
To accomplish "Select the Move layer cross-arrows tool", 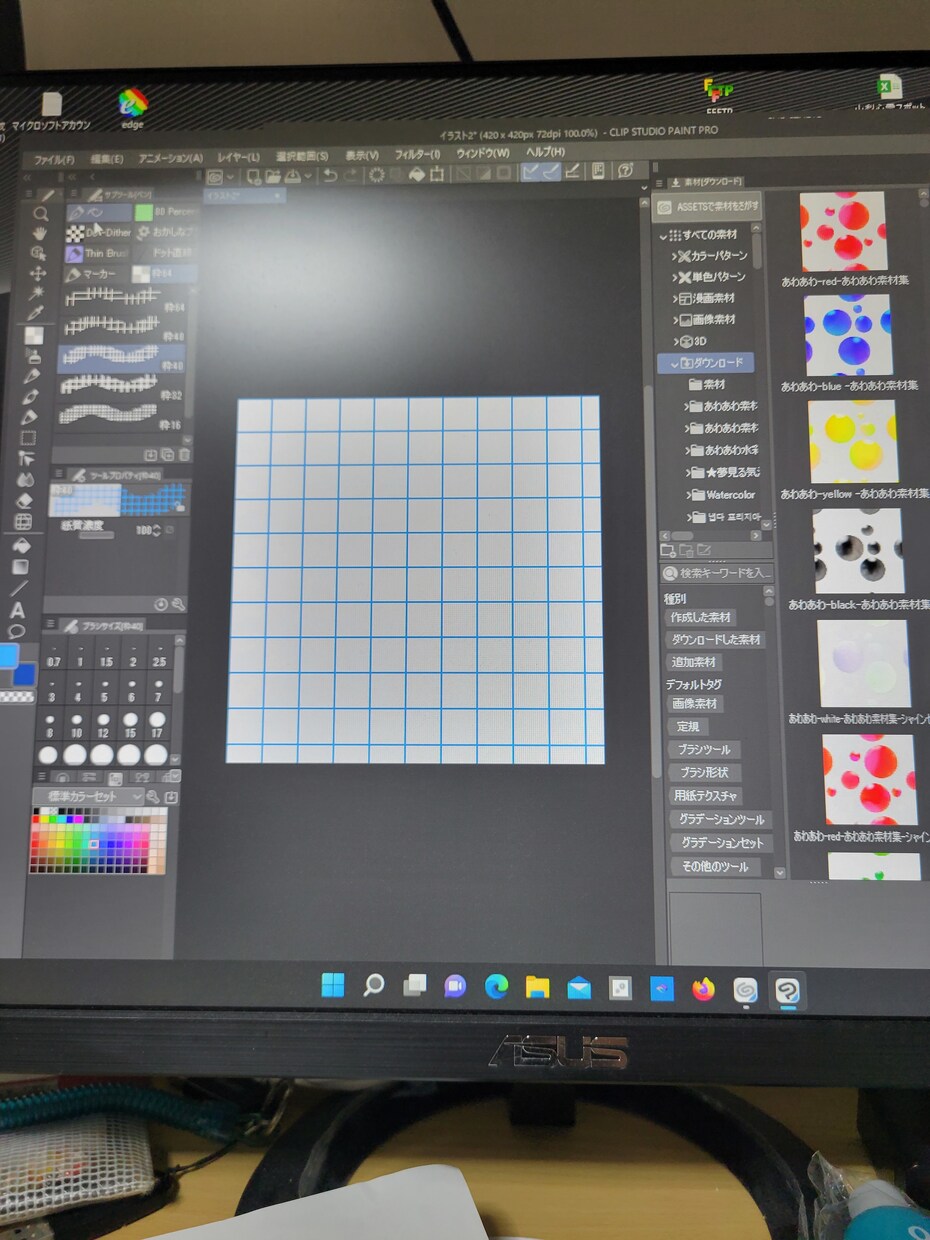I will [38, 273].
